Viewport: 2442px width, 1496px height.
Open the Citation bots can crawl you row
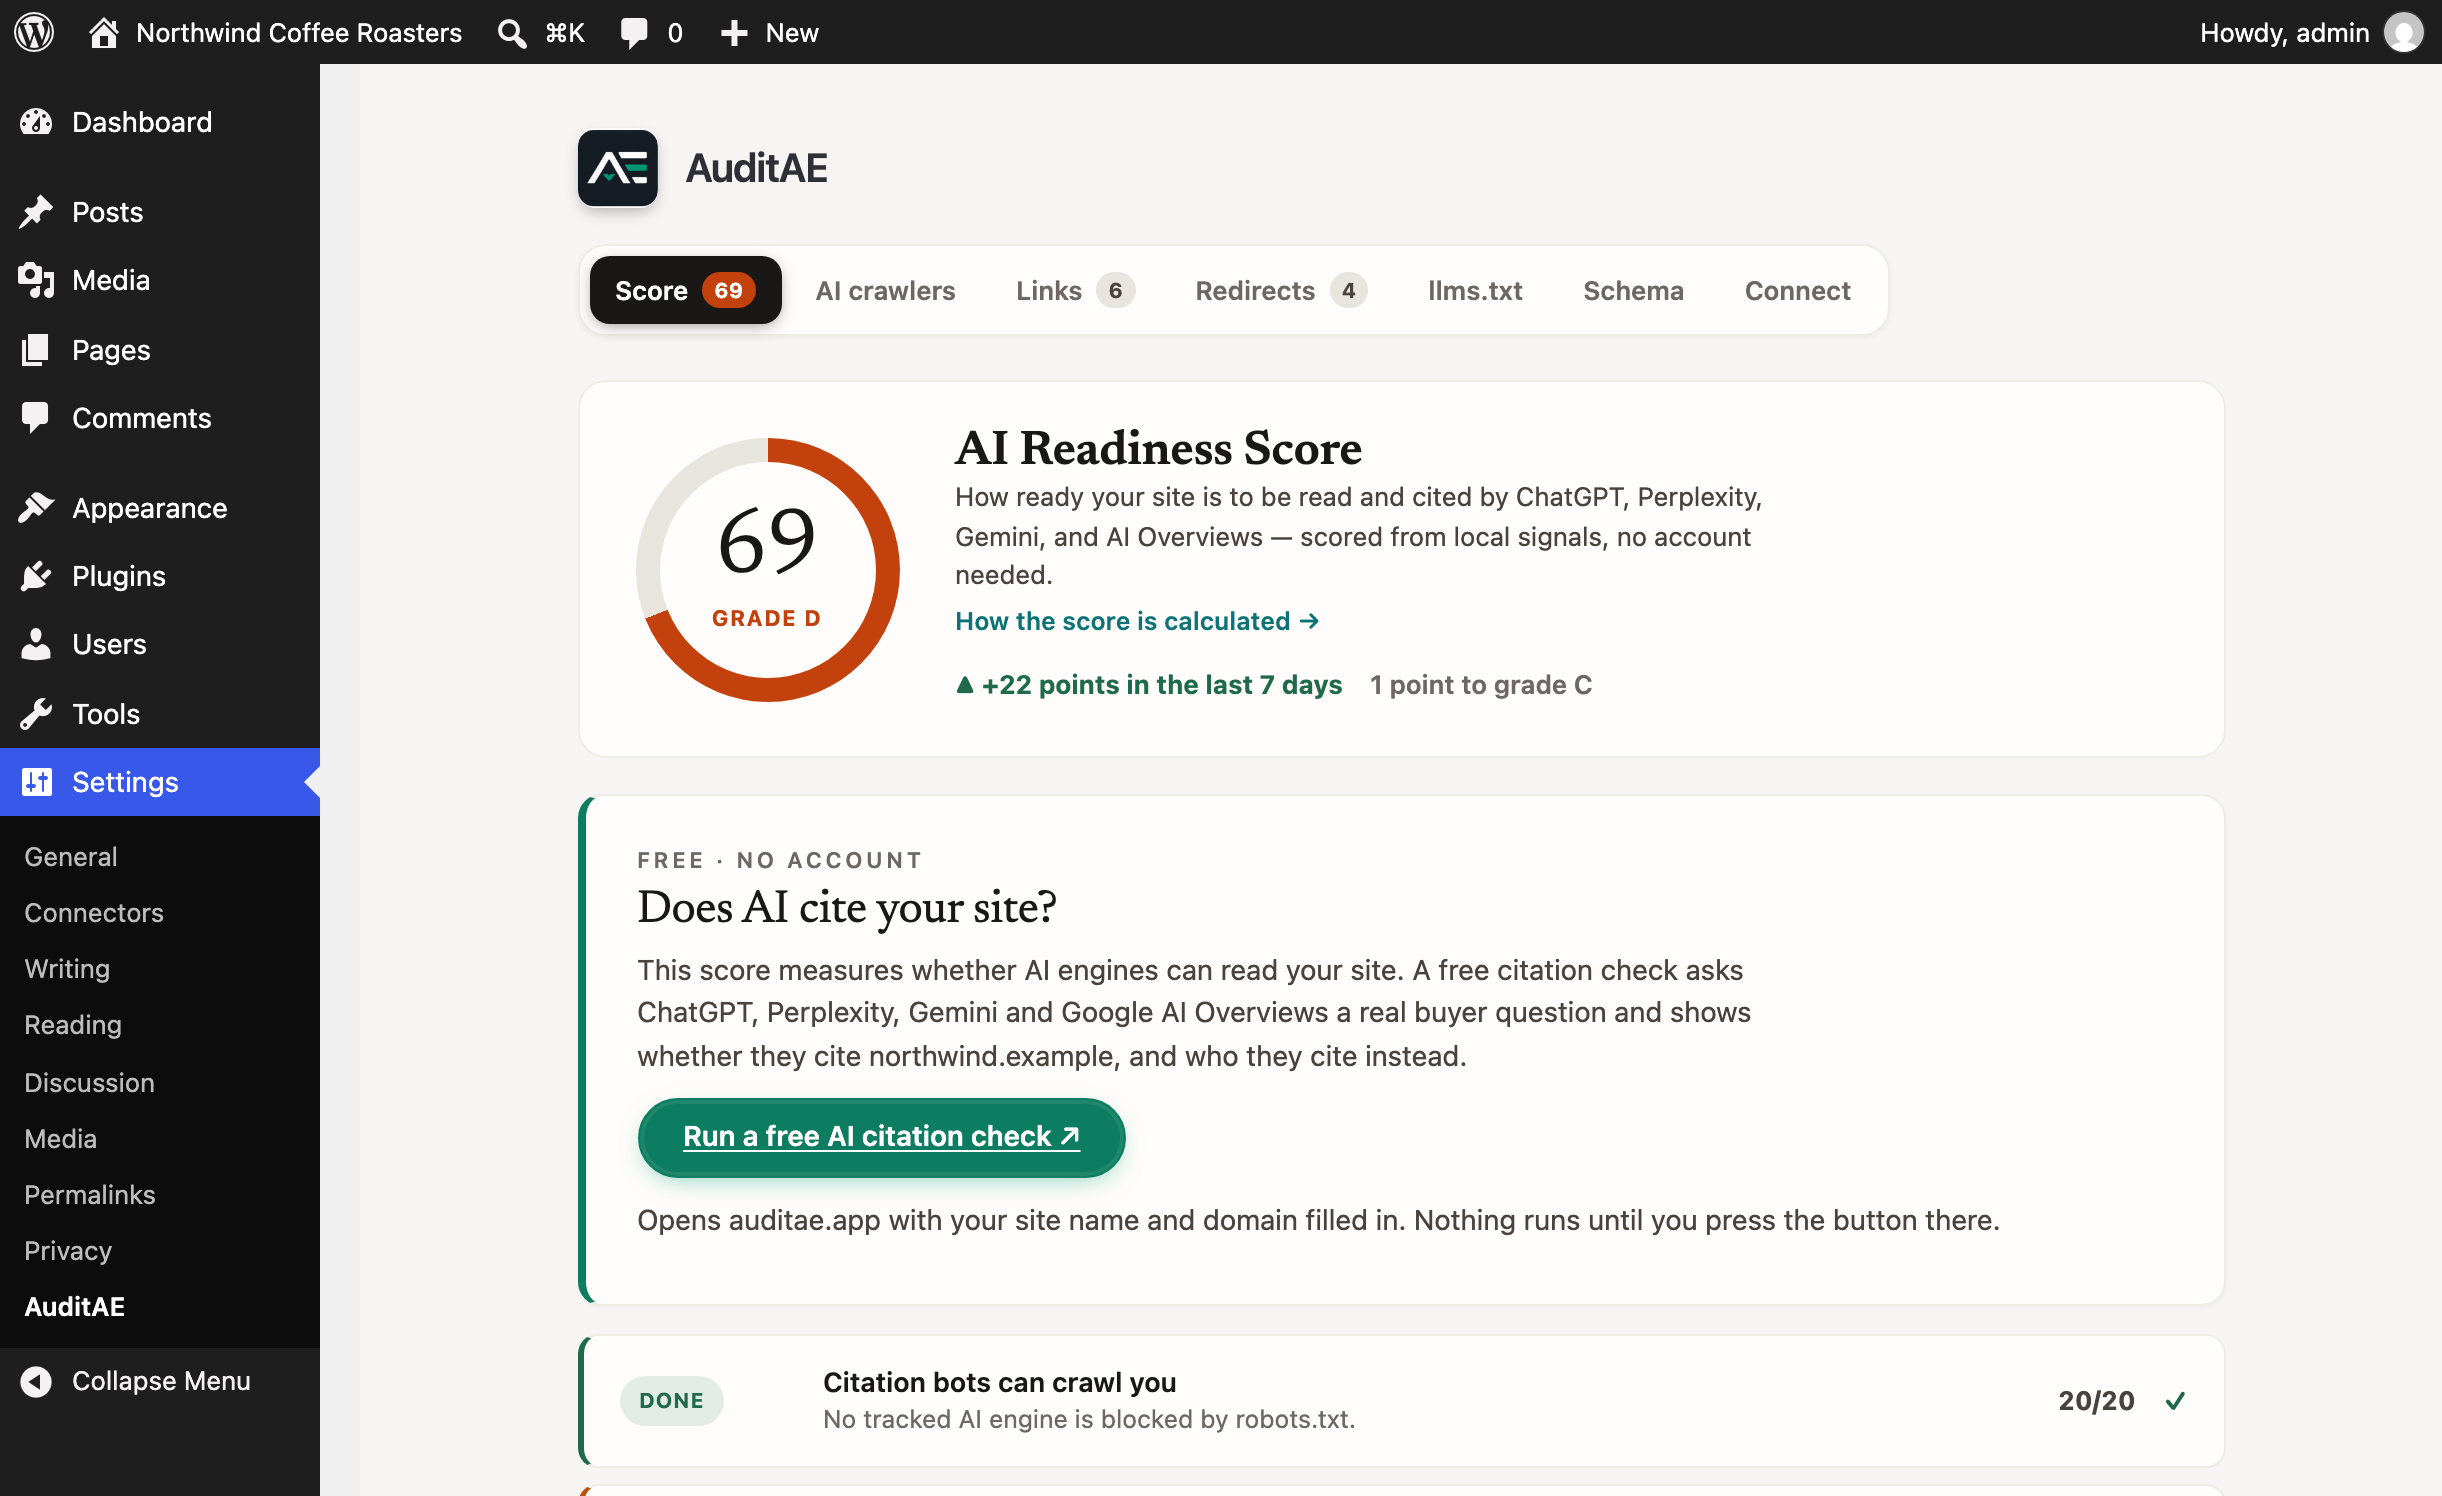(1402, 1401)
